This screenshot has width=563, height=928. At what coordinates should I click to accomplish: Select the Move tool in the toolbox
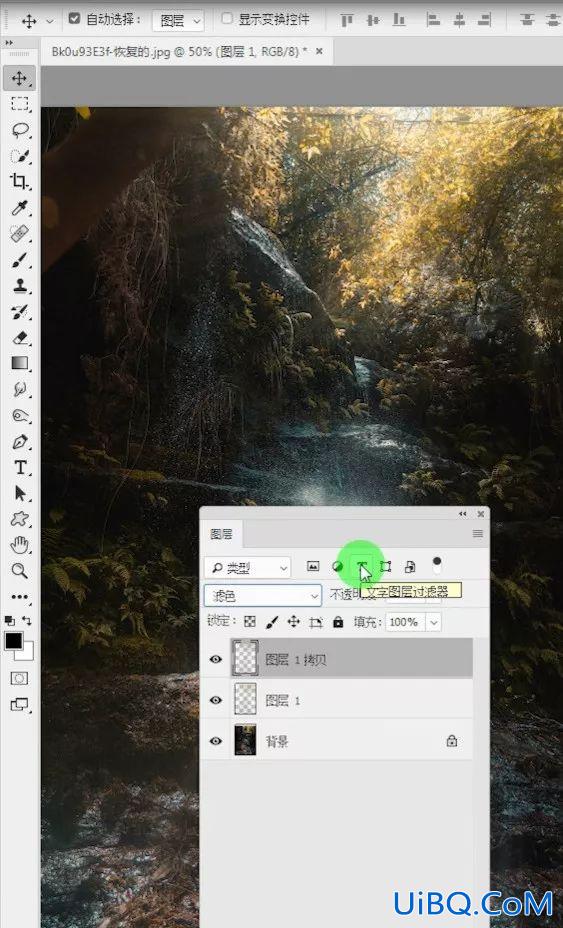(x=20, y=78)
